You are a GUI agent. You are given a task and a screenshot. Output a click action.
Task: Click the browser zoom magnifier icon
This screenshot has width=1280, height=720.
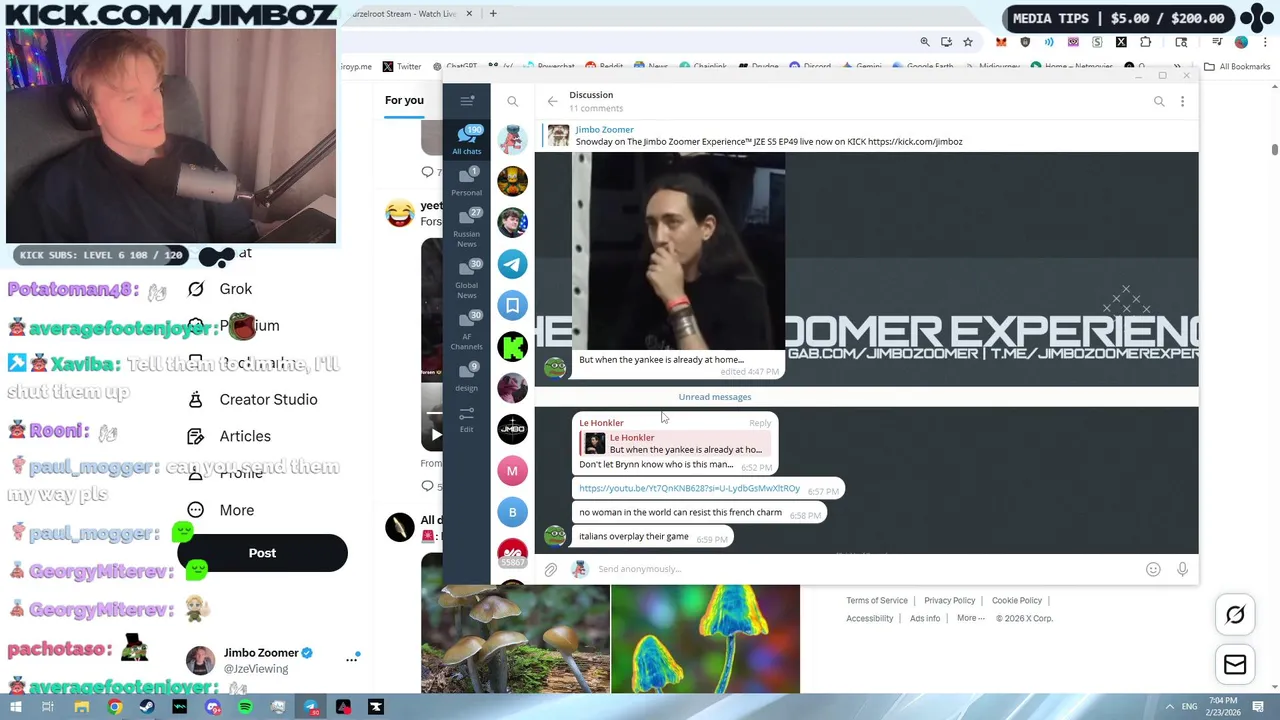coord(925,42)
